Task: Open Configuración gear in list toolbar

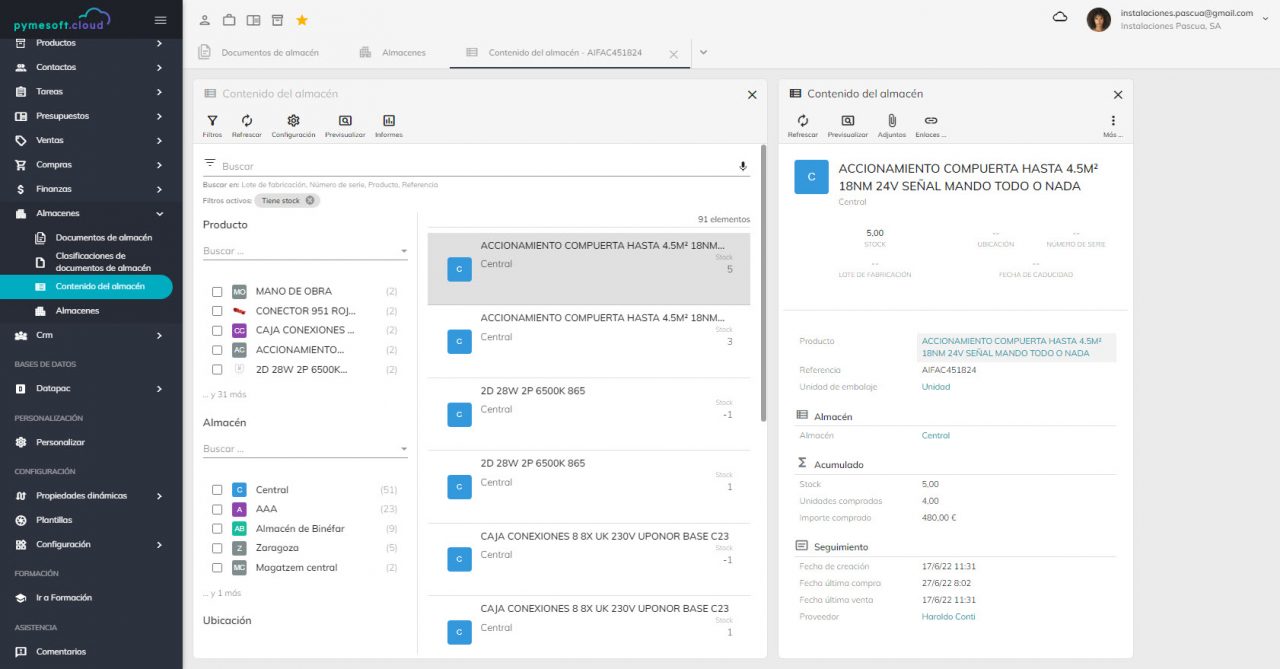Action: (293, 121)
